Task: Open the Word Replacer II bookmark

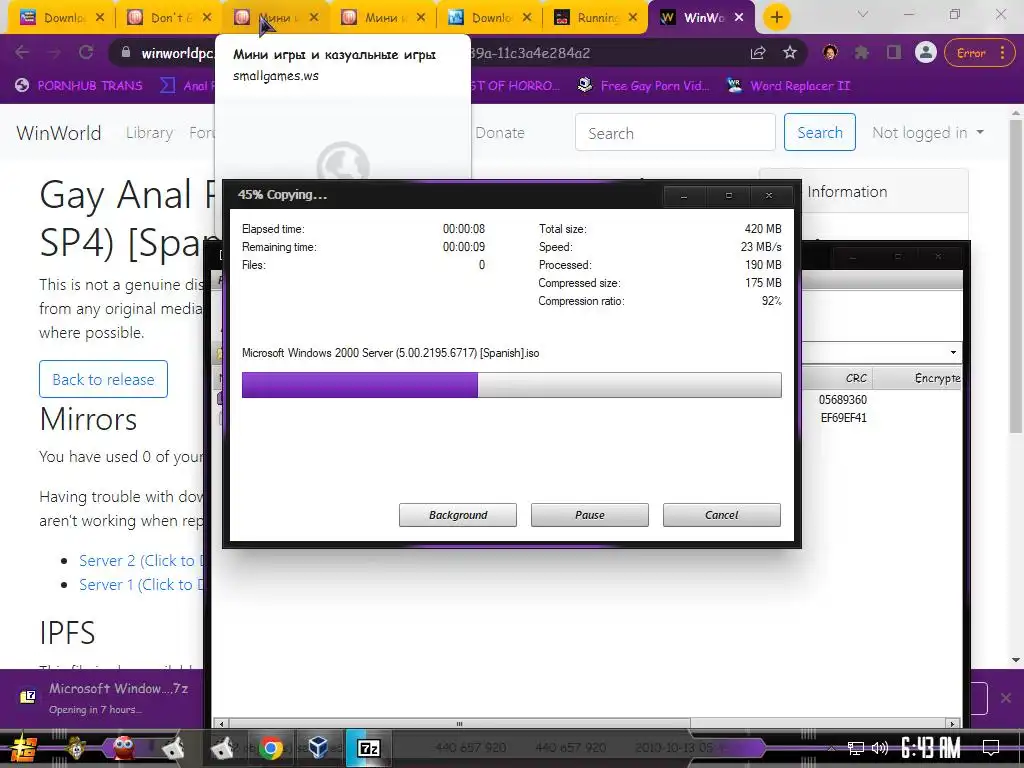Action: point(789,86)
